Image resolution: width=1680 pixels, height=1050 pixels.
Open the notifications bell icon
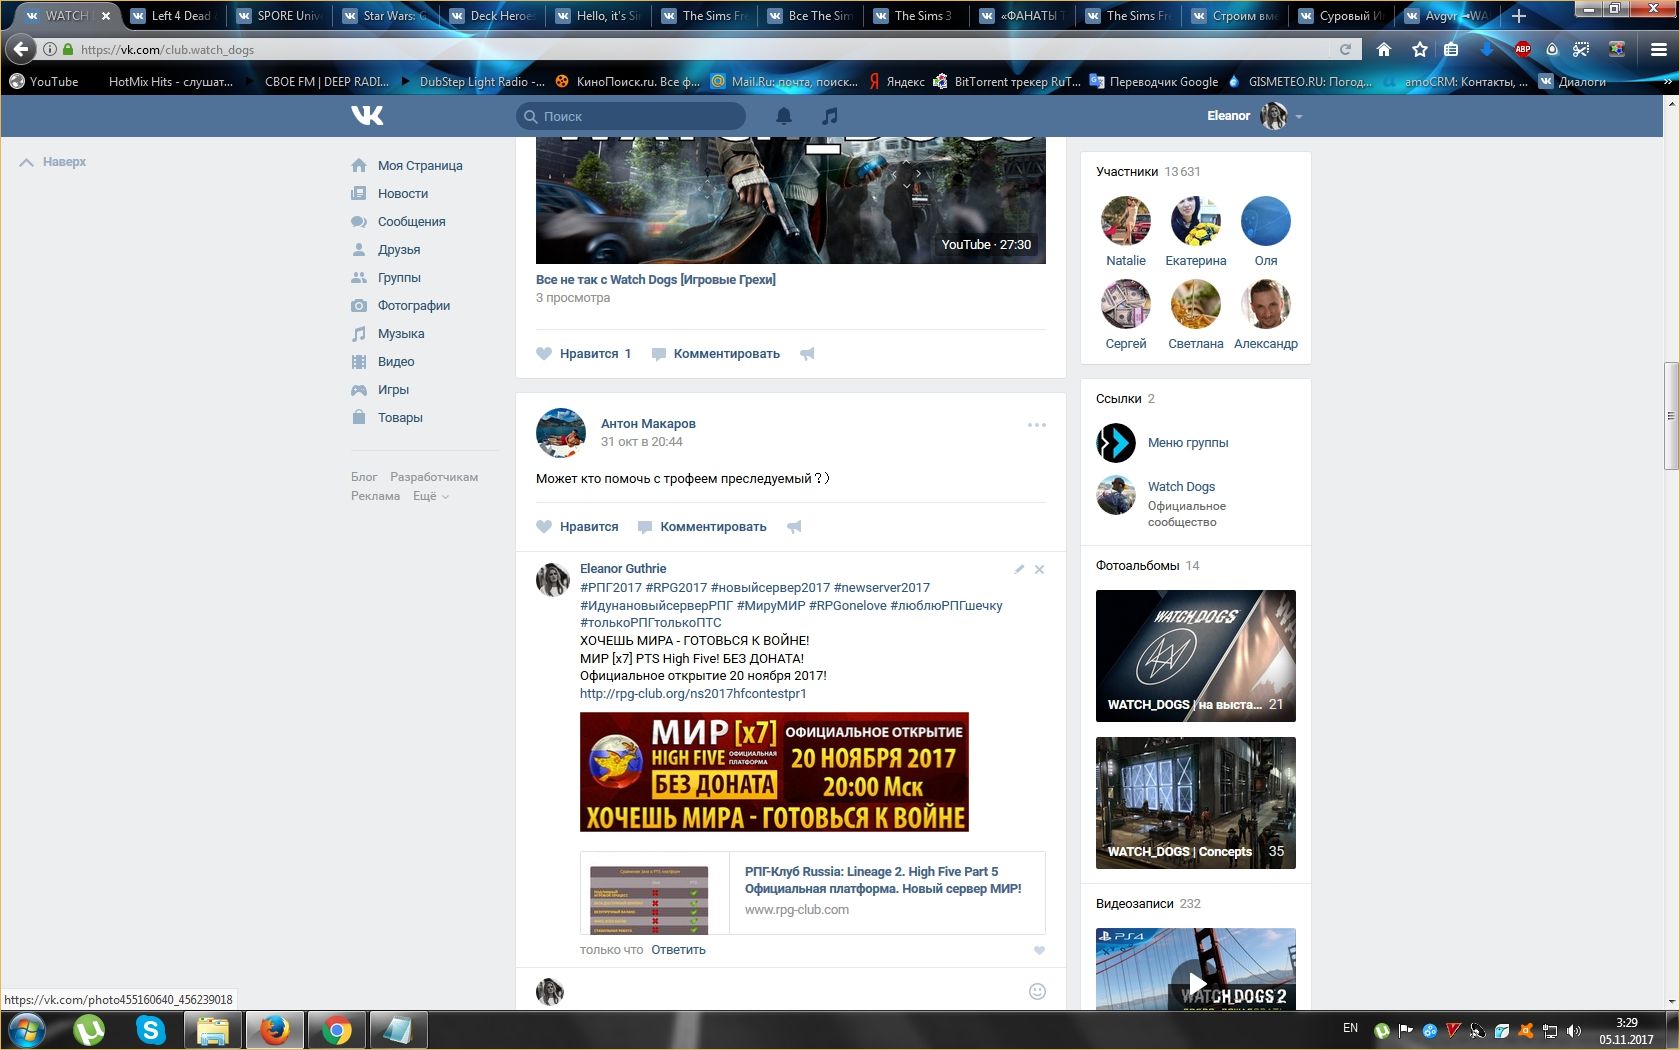[x=784, y=116]
